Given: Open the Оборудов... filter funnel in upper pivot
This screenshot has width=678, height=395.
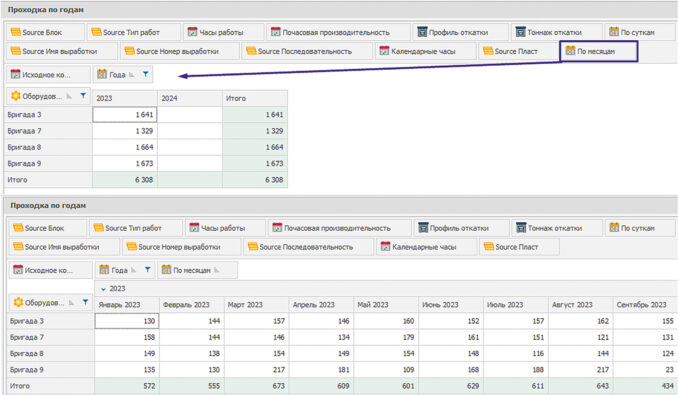Looking at the screenshot, I should coord(83,96).
